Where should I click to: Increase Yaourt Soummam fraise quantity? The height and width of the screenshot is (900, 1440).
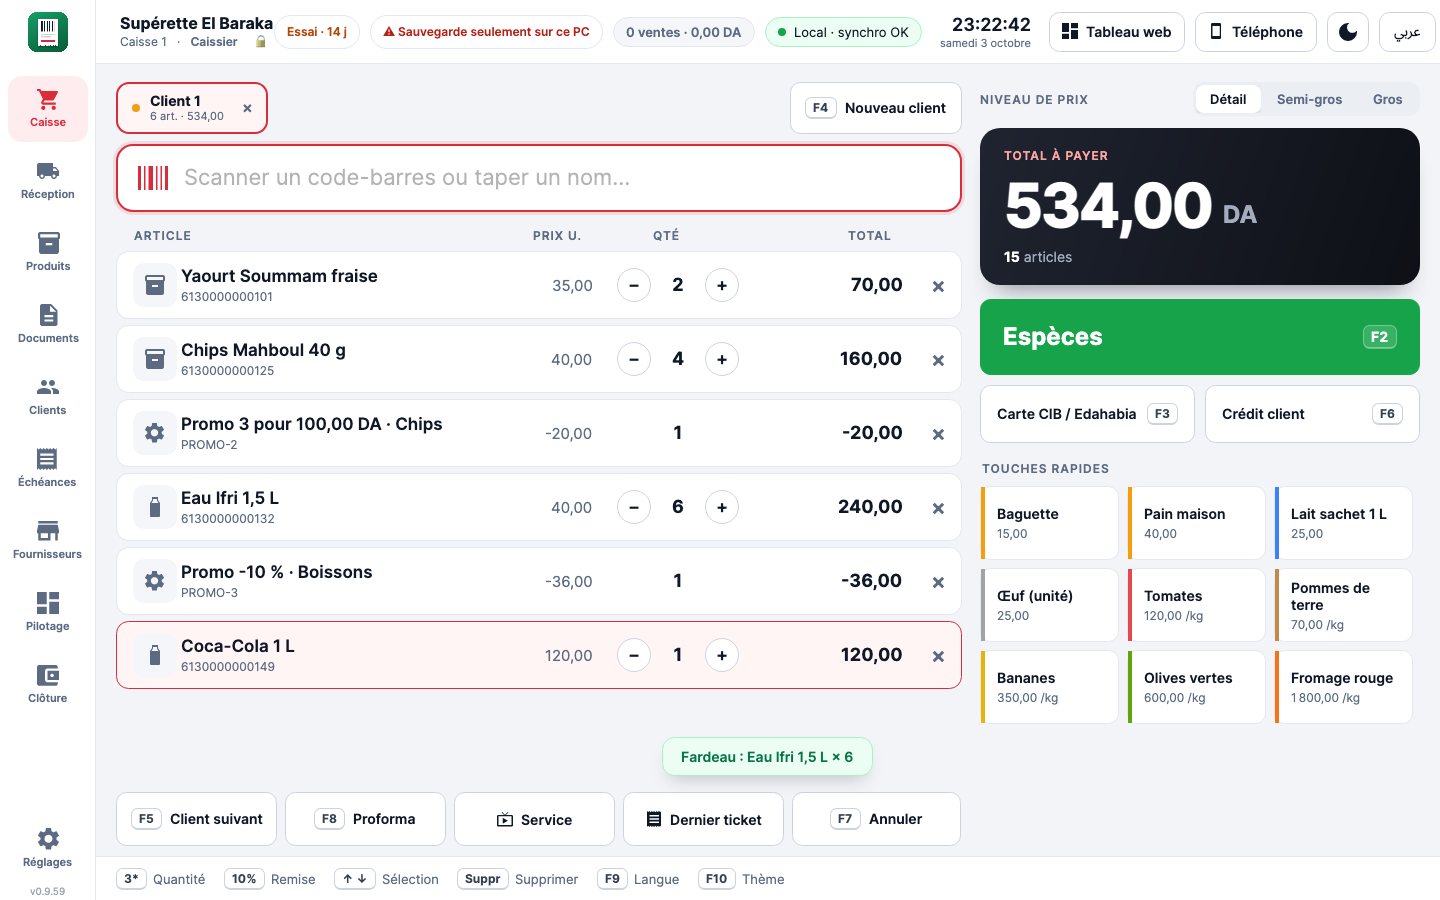pos(722,285)
